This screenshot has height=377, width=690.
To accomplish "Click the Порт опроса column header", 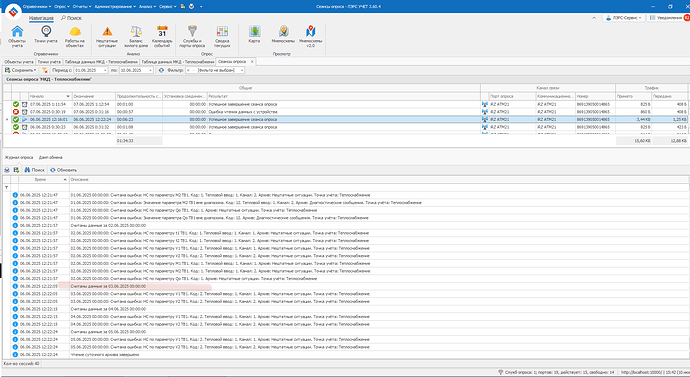I will [512, 96].
